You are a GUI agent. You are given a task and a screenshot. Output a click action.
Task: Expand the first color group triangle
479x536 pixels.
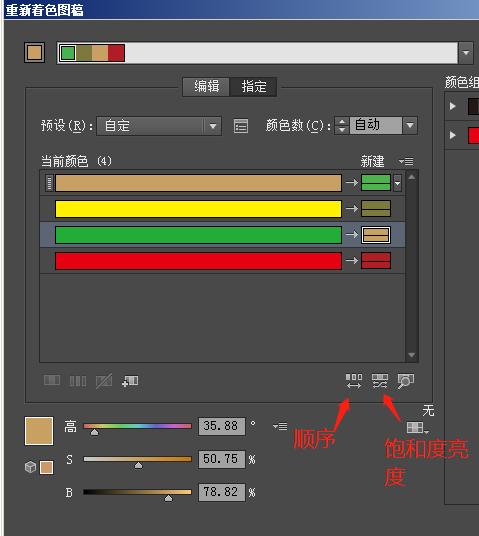click(453, 106)
